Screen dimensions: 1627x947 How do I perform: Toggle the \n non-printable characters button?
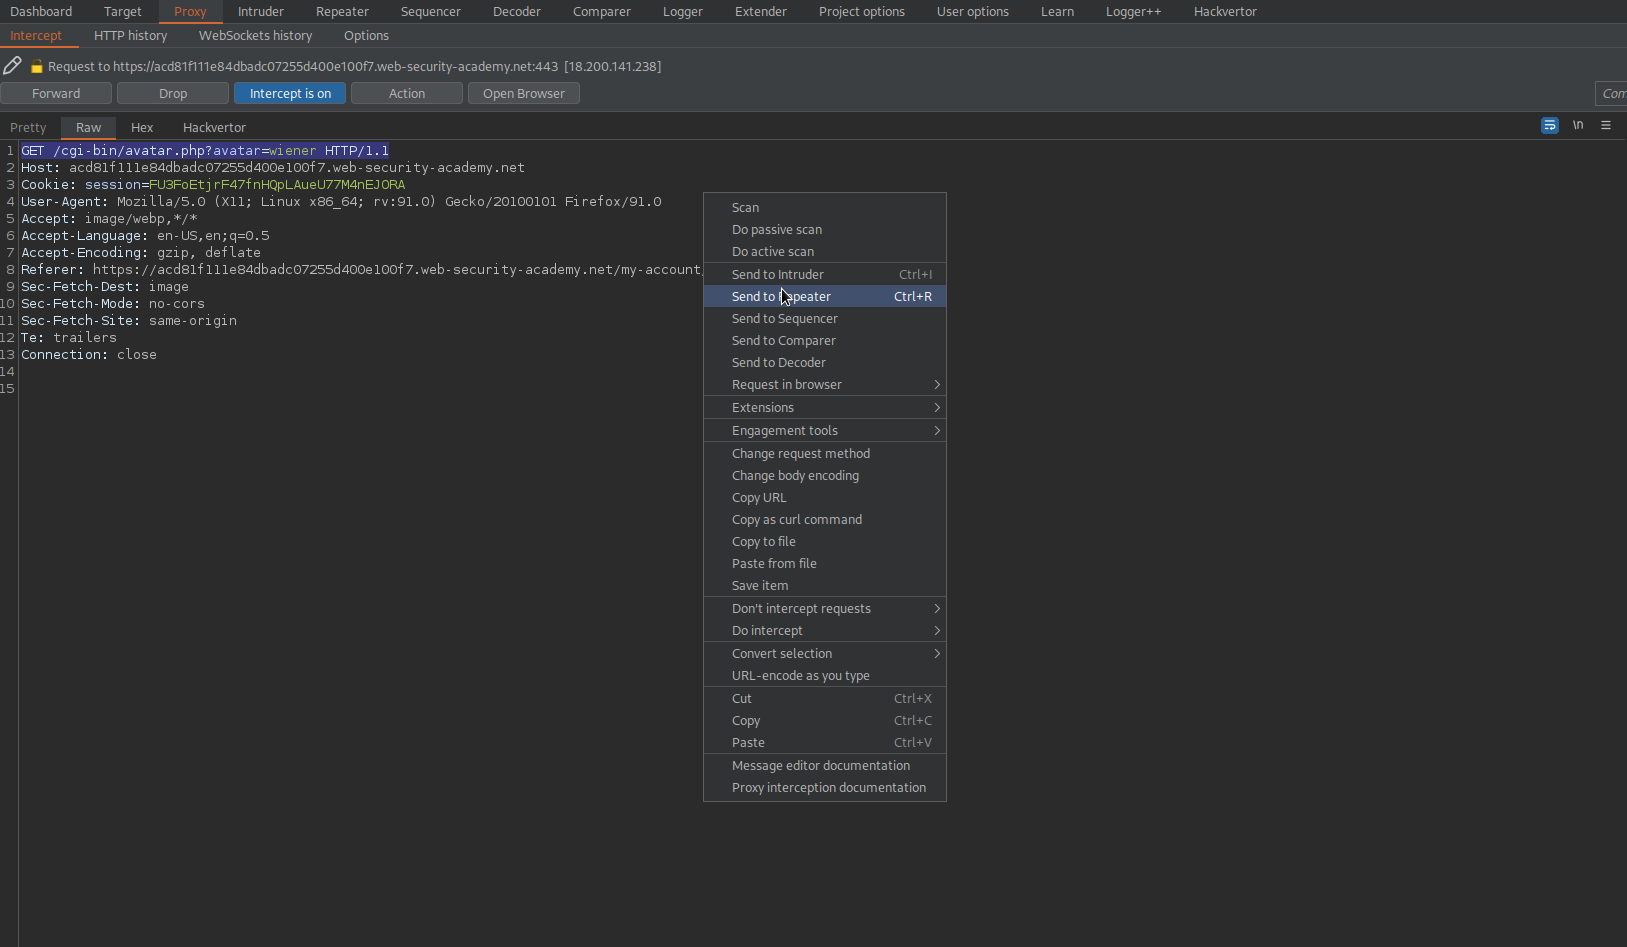[x=1578, y=125]
